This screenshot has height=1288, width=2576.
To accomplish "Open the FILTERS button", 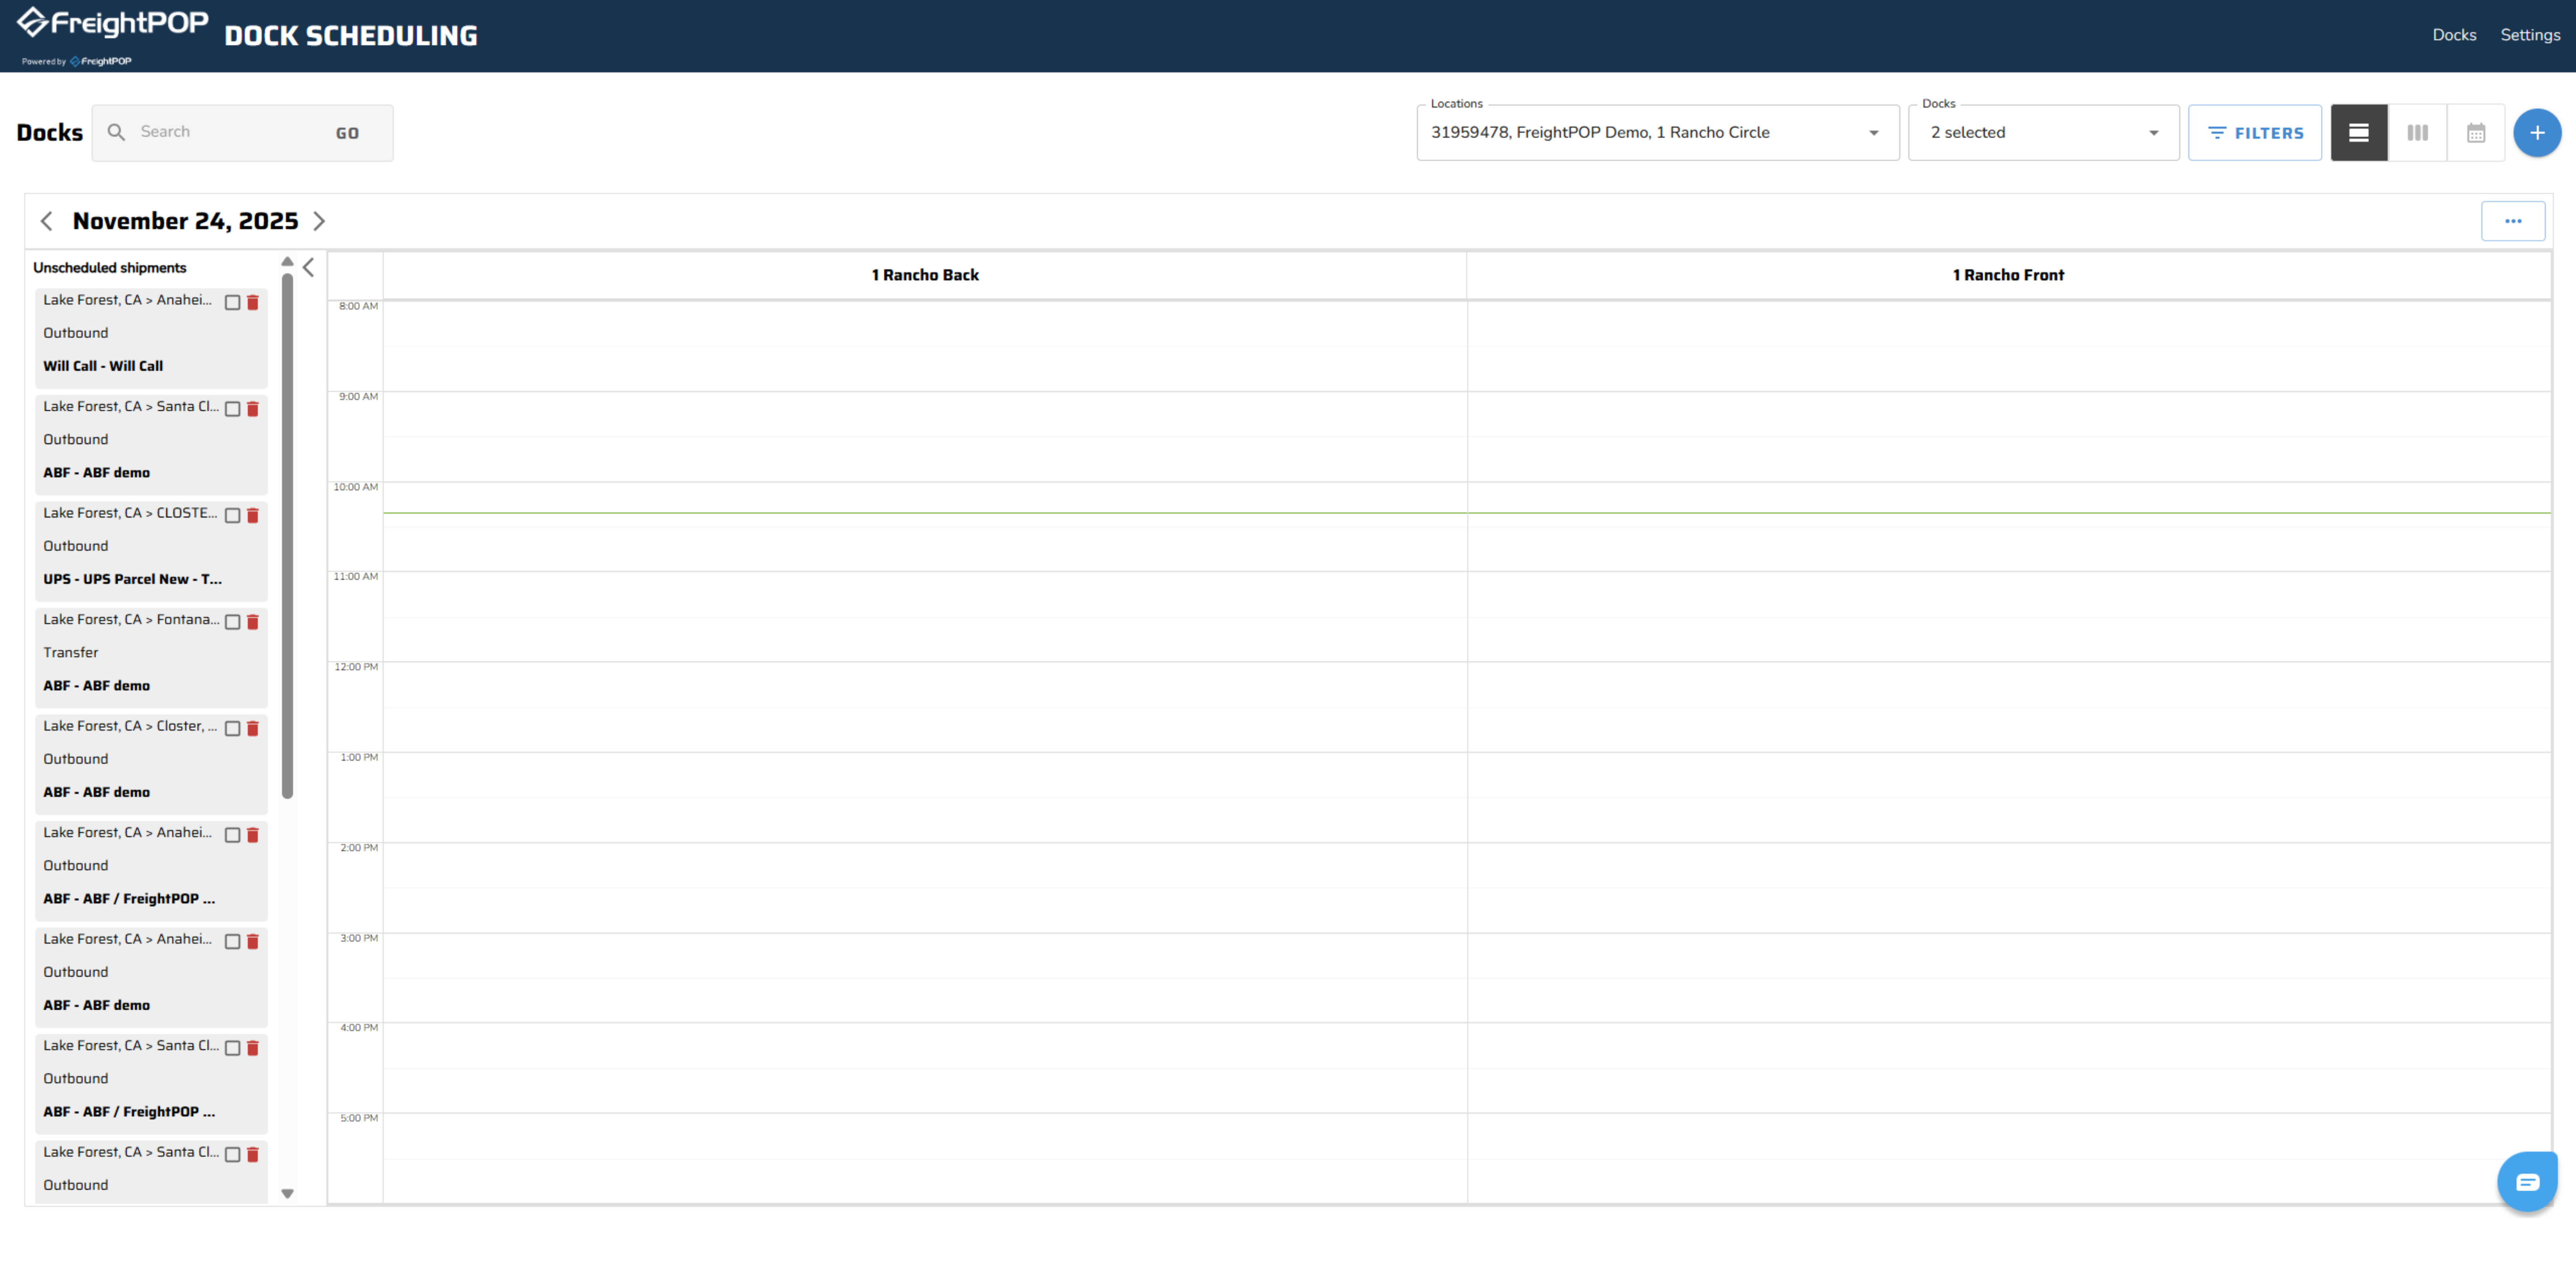I will click(2254, 133).
